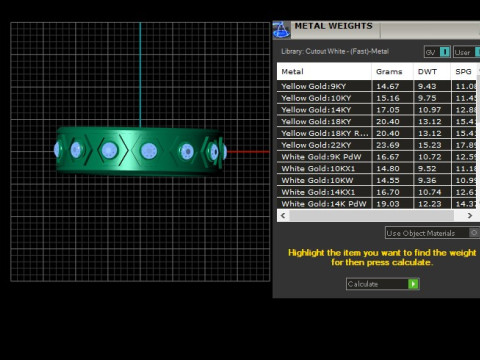Toggle the GV library switch
The image size is (480, 360).
point(437,52)
